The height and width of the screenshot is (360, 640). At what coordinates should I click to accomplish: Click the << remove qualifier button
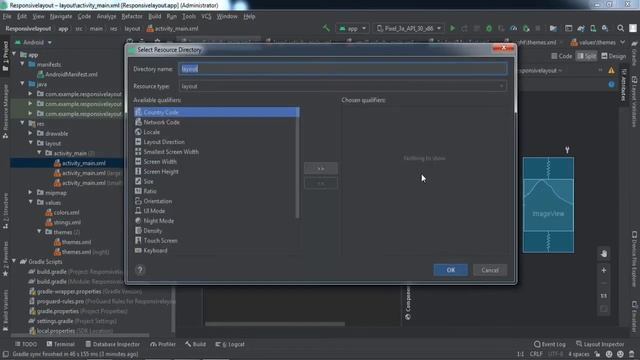point(321,183)
